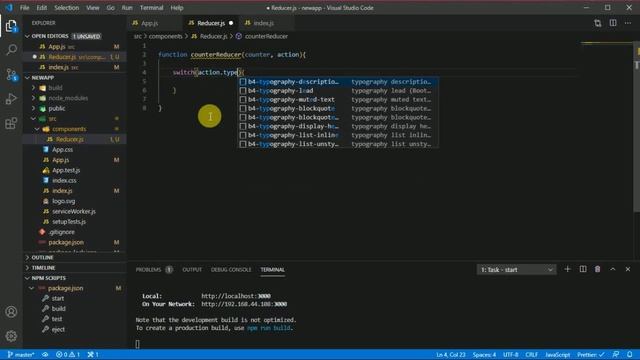Click the CRLF line ending status item
The image size is (640, 360).
531,355
